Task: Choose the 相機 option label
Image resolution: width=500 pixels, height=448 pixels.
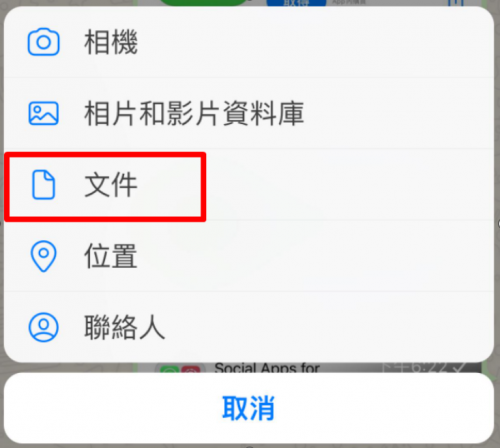Action: click(111, 42)
